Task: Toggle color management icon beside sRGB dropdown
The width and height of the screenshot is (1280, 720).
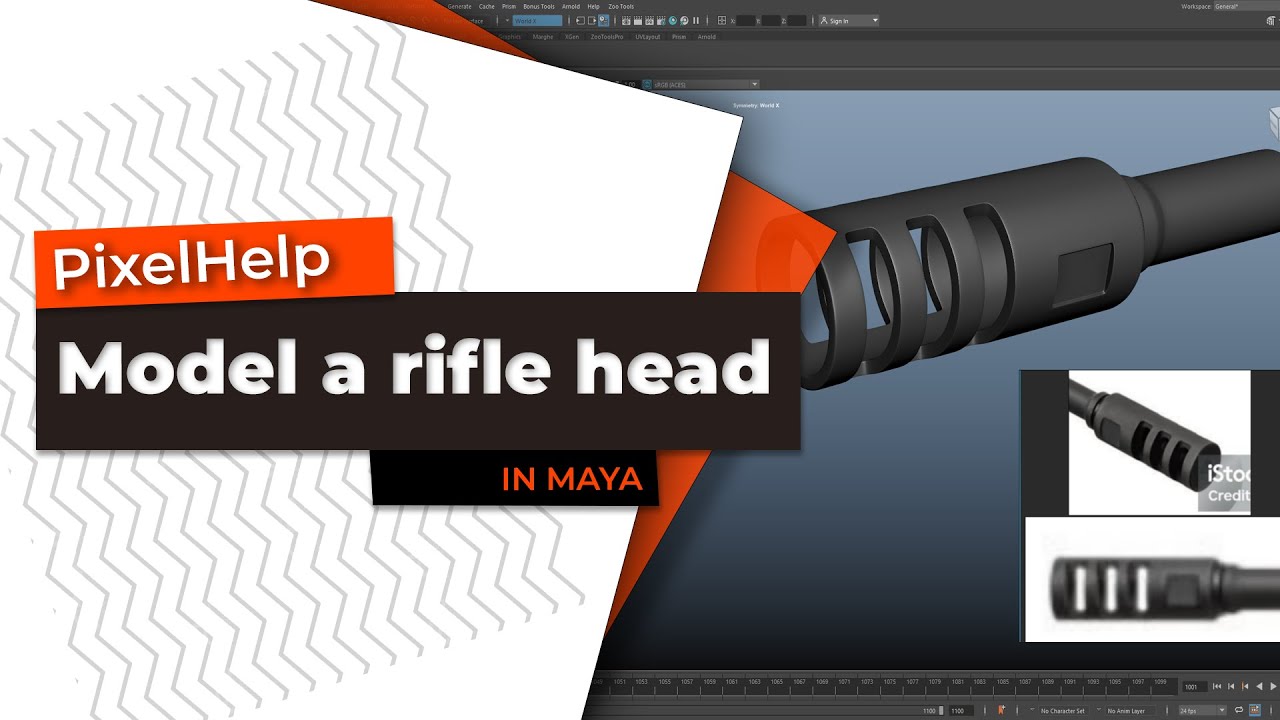Action: tap(647, 84)
